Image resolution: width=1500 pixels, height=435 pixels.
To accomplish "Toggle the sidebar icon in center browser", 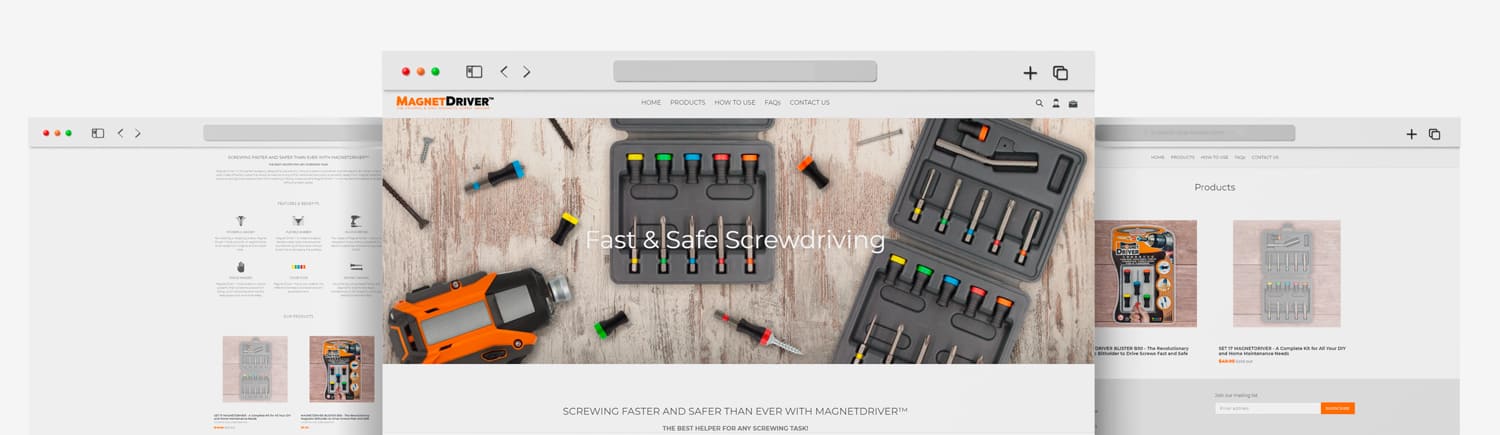I will pyautogui.click(x=474, y=72).
